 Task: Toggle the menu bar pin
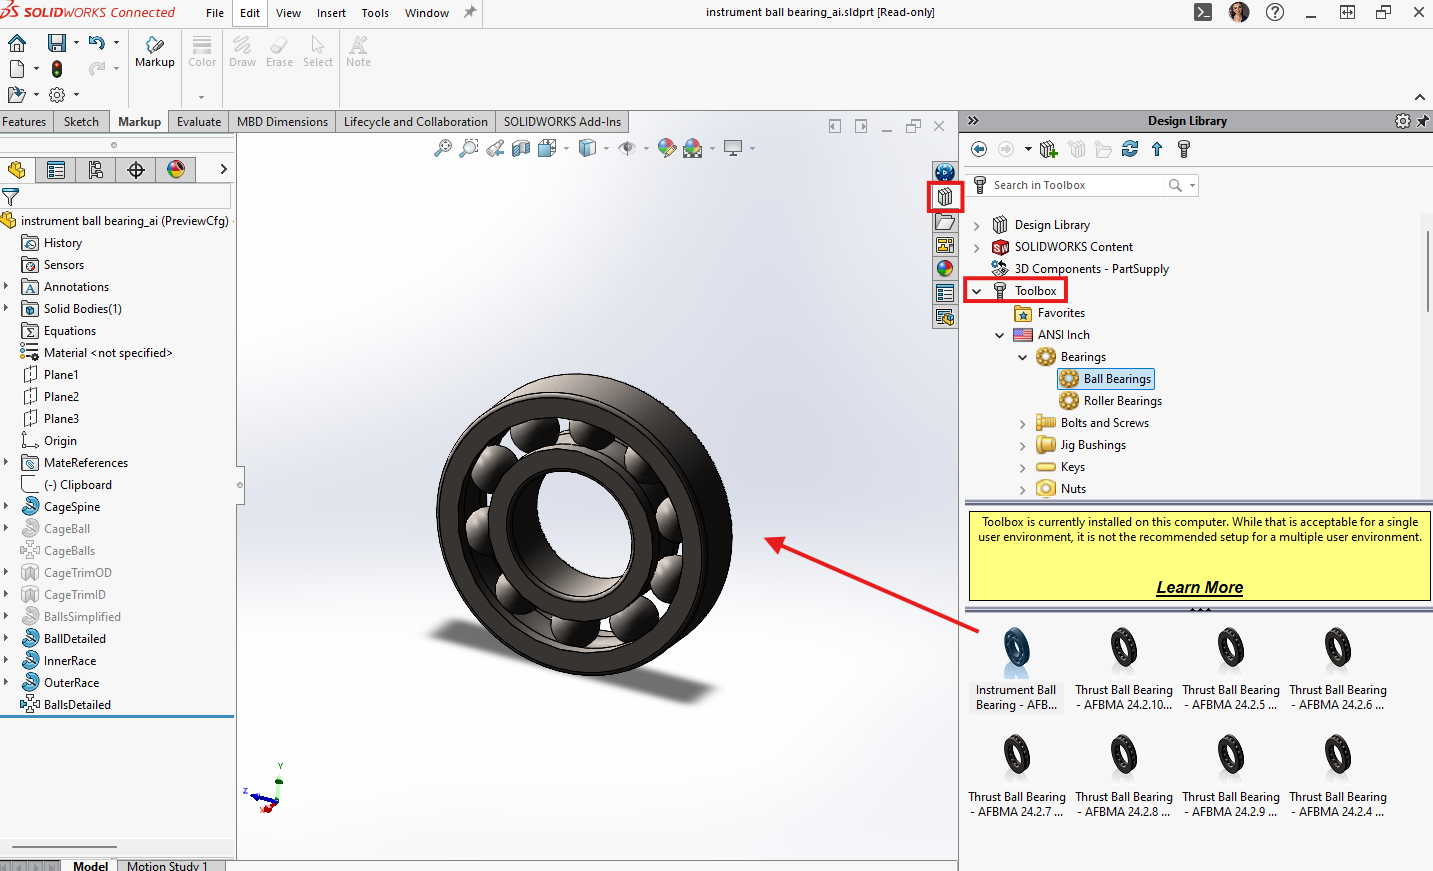pyautogui.click(x=470, y=12)
